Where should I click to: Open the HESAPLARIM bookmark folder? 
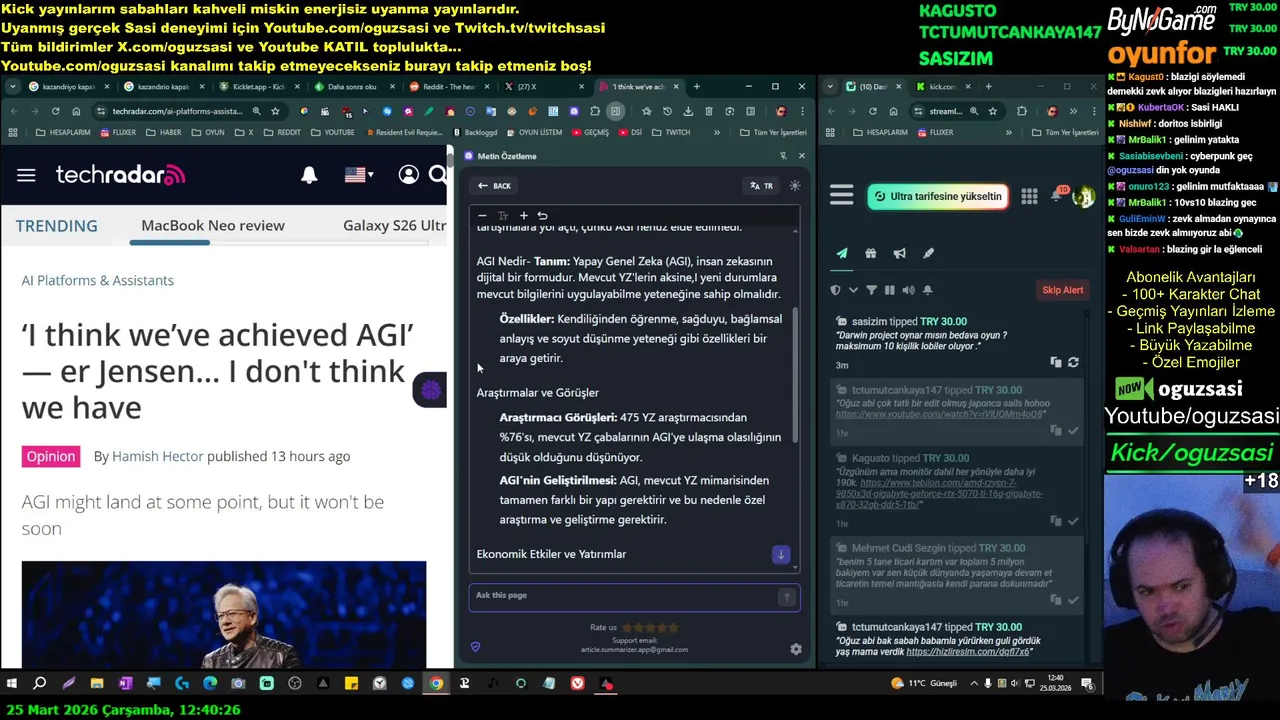[61, 132]
